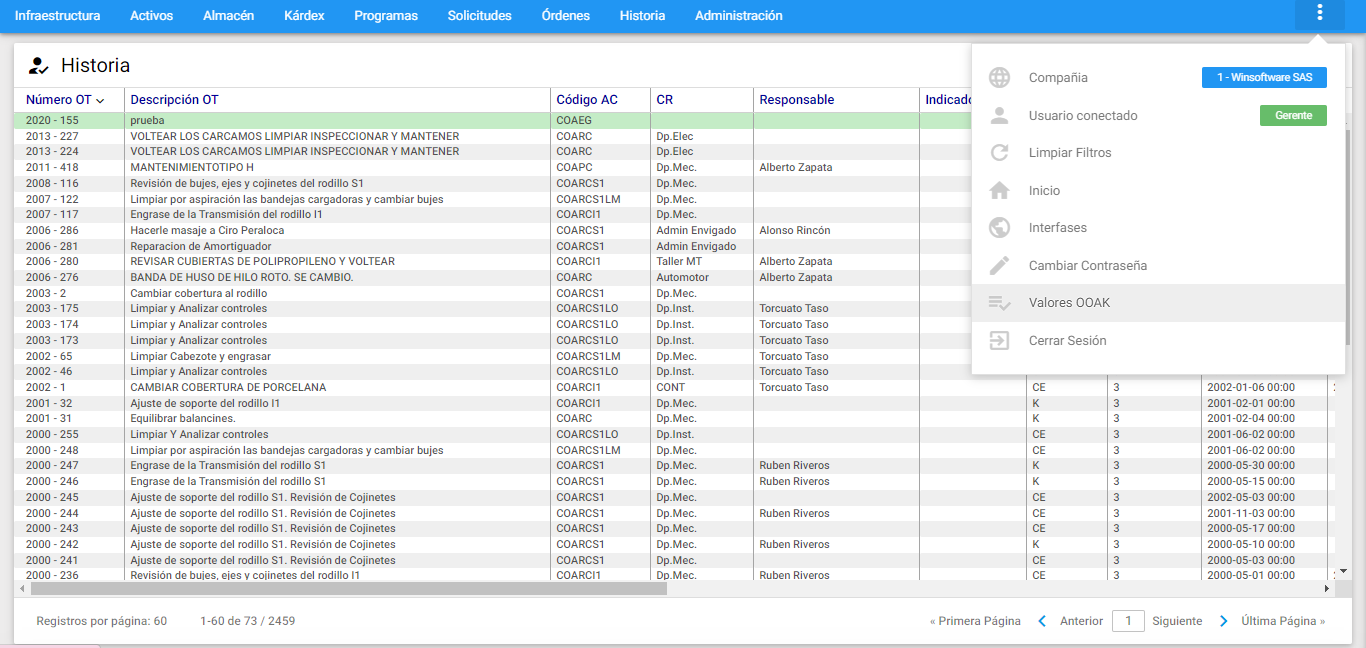Screen dimensions: 1366x648
Task: Jump to Primera Página
Action: point(975,621)
